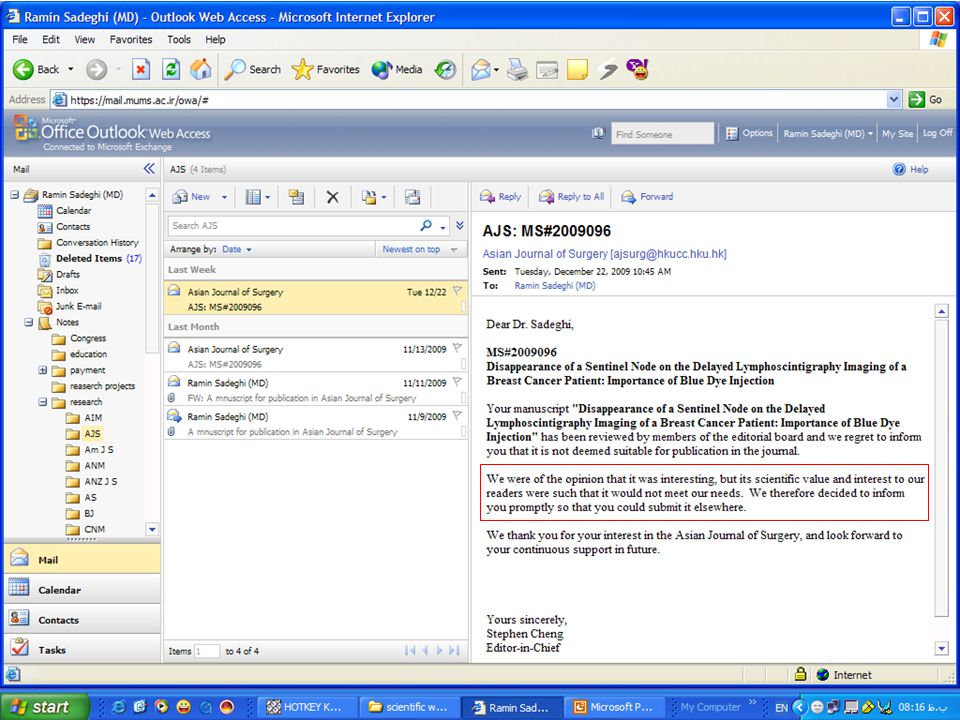Open the View menu

click(x=84, y=39)
